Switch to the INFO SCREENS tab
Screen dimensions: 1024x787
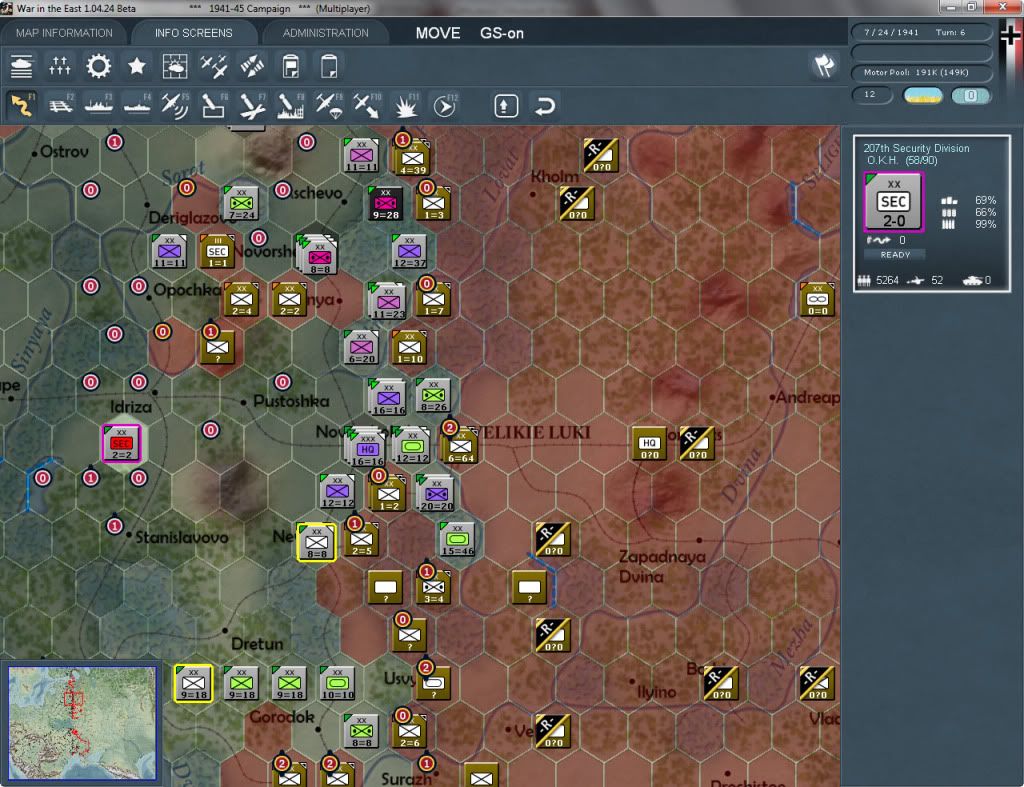193,33
